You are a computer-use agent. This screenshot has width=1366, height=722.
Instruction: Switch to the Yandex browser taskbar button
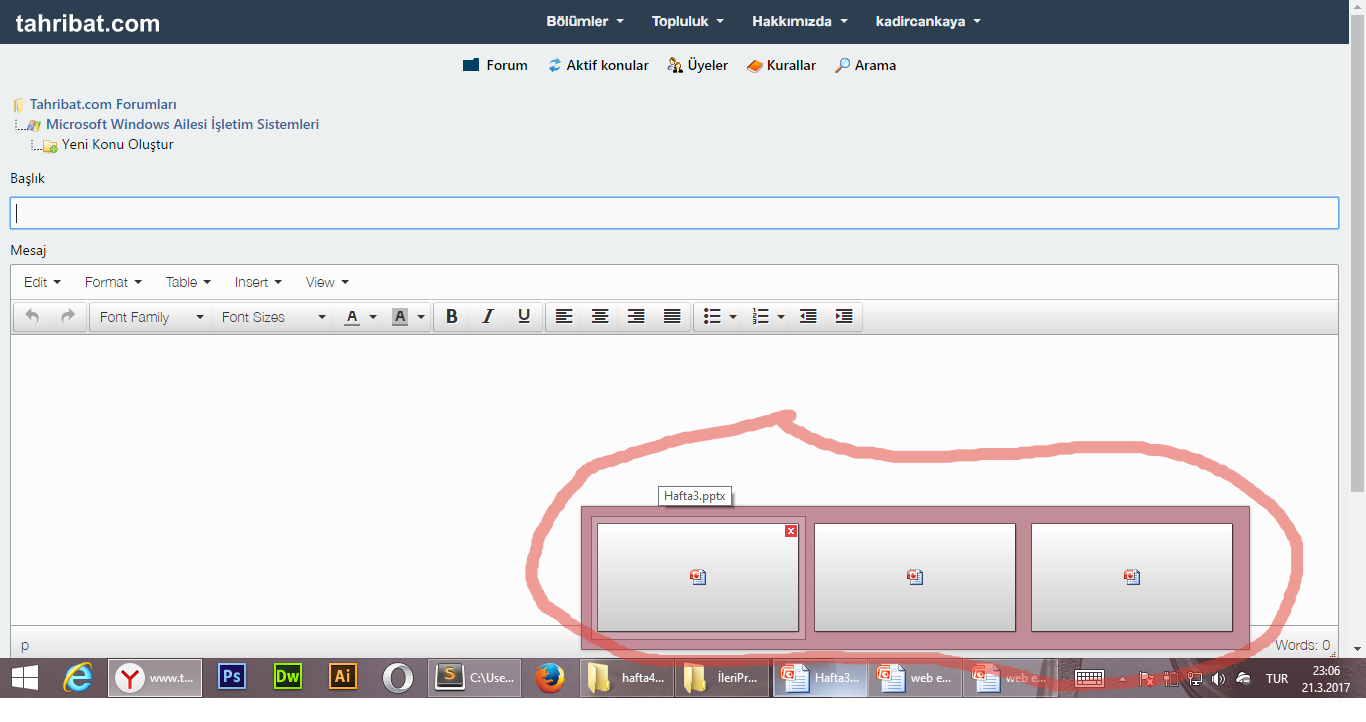tap(155, 678)
